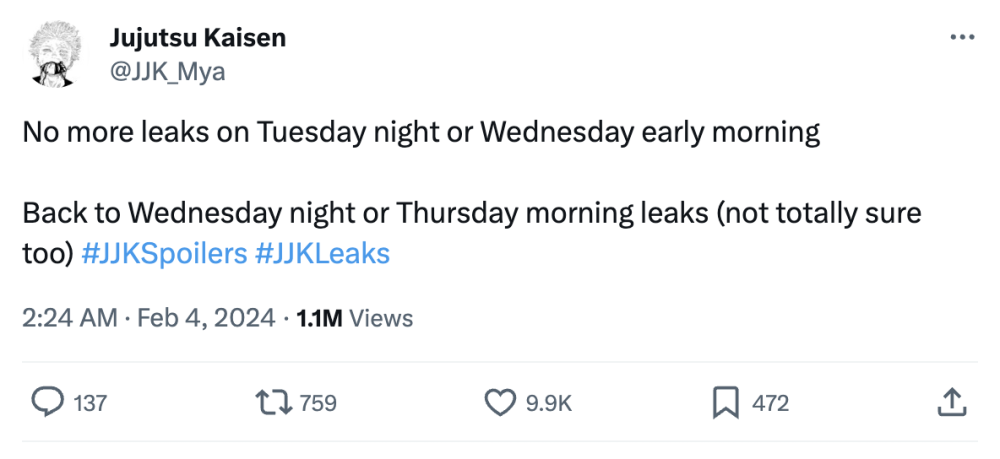Click the 472 bookmarks count
The image size is (1000, 459).
(770, 403)
